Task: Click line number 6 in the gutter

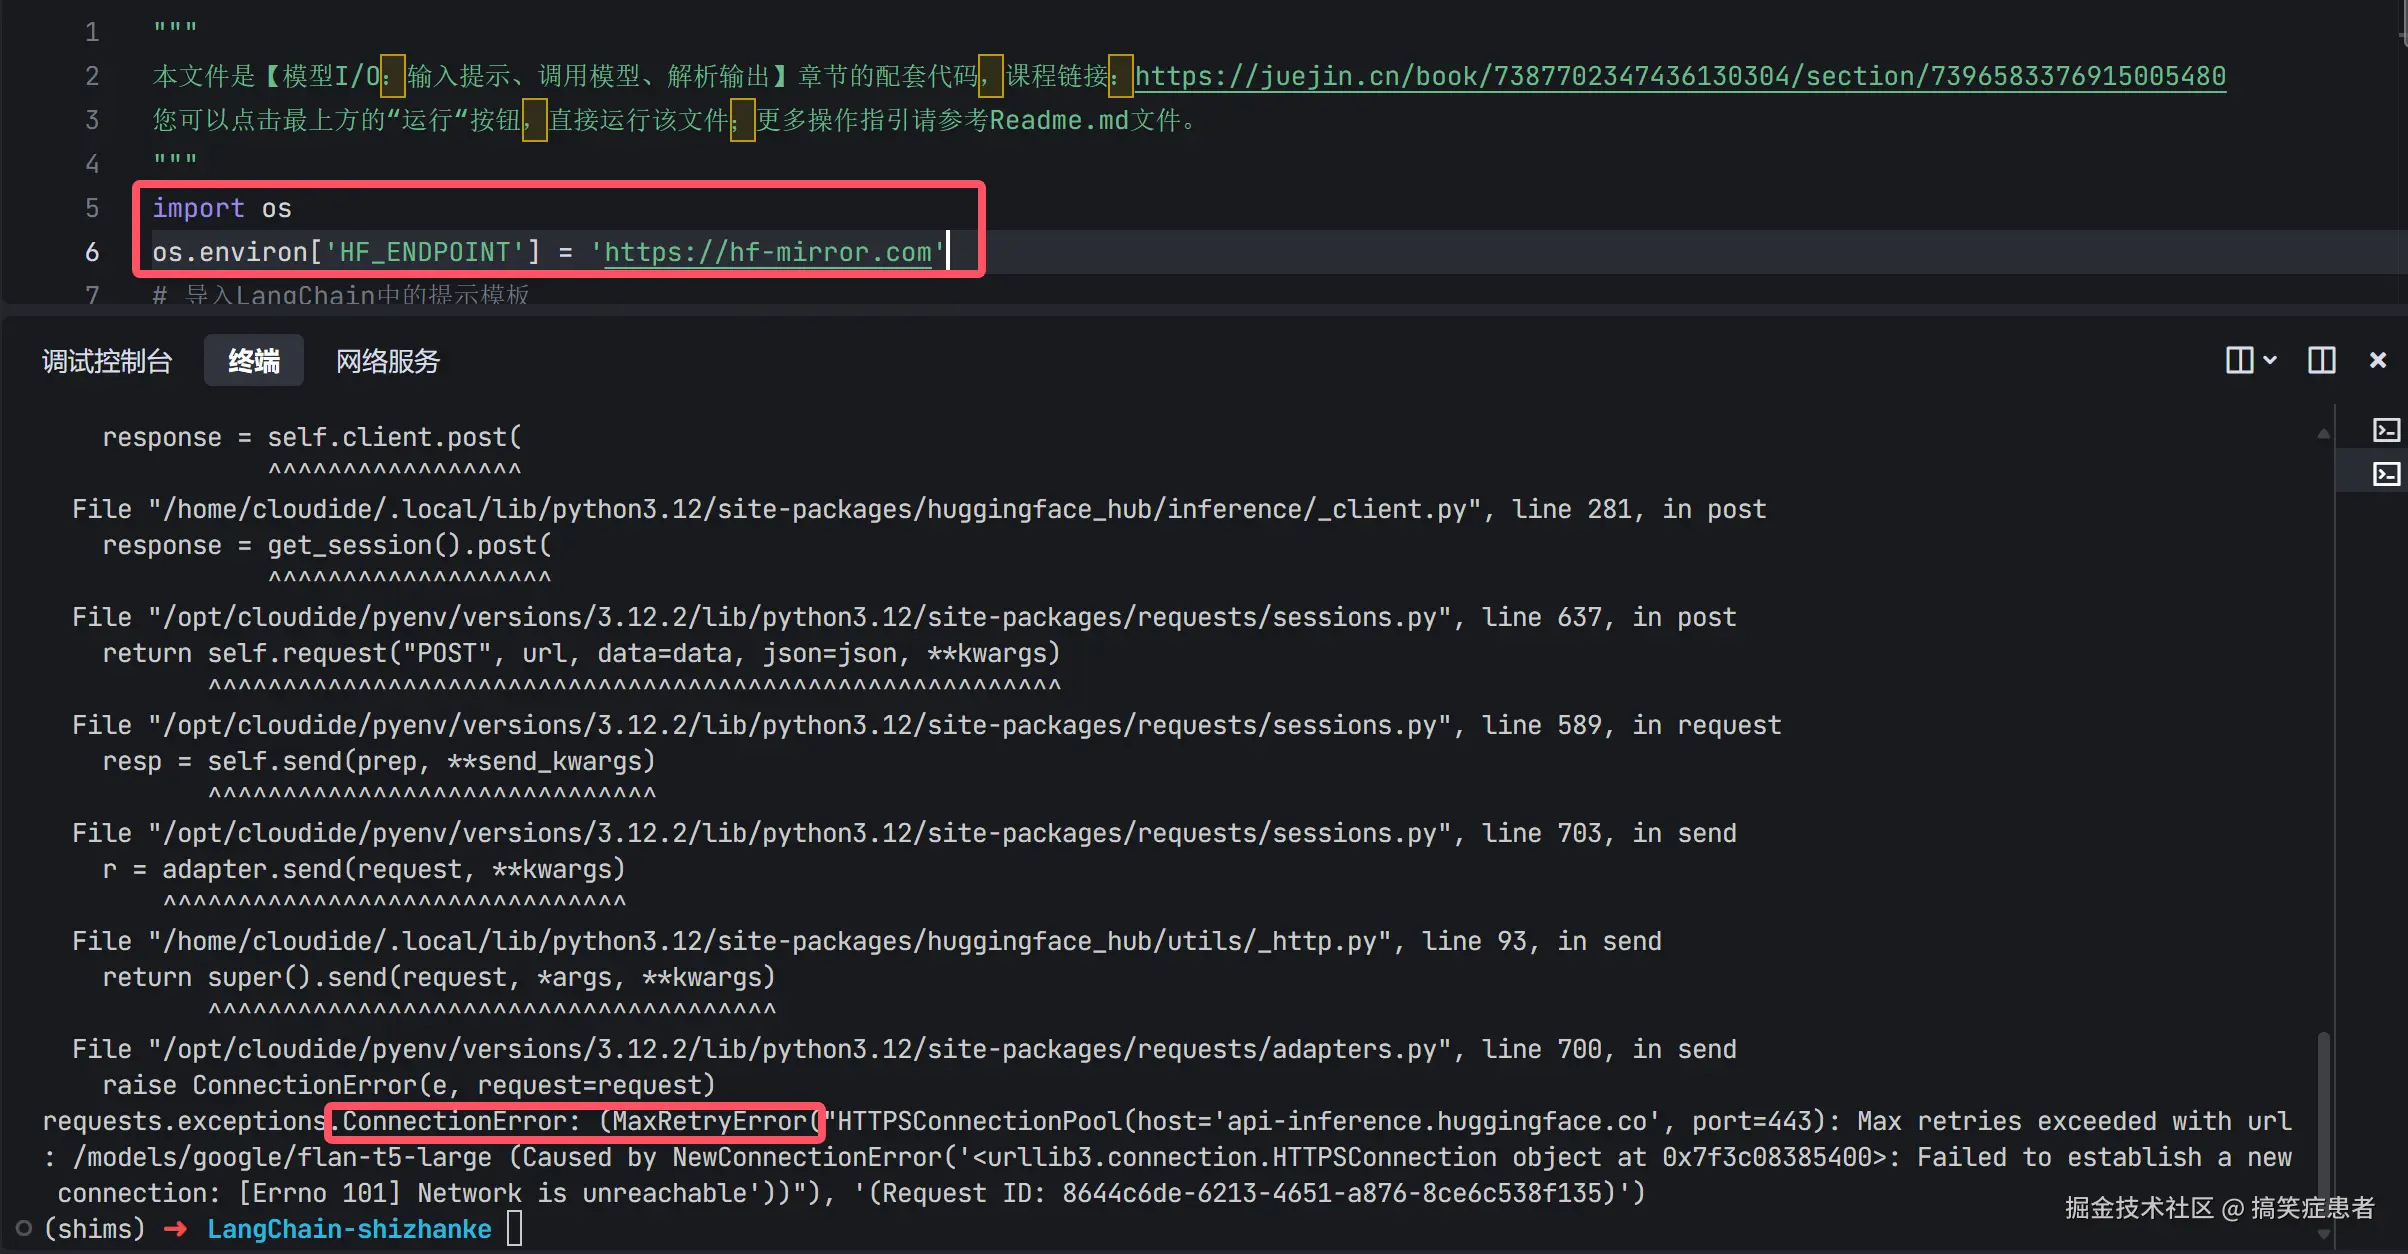Action: tap(92, 252)
